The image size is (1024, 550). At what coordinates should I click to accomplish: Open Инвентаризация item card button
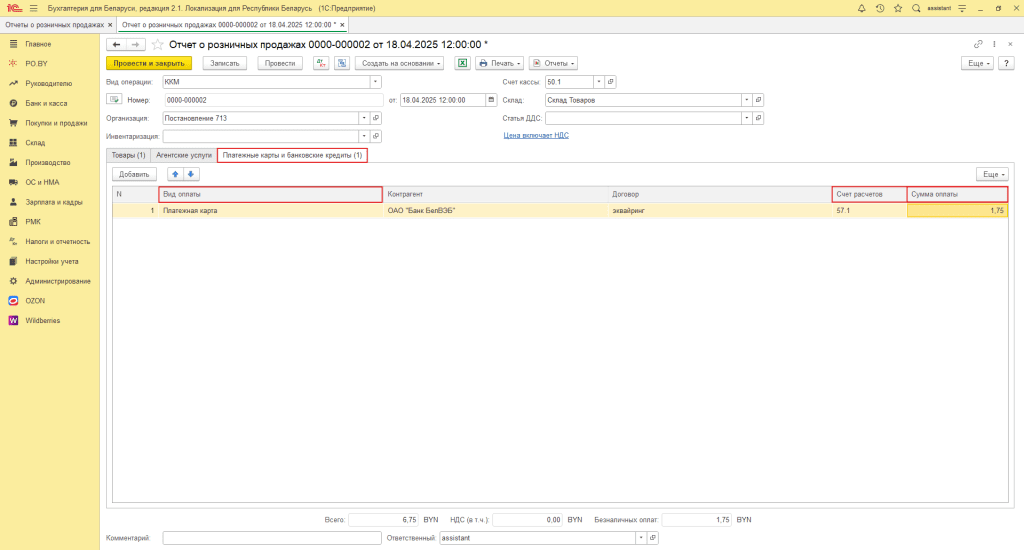376,137
